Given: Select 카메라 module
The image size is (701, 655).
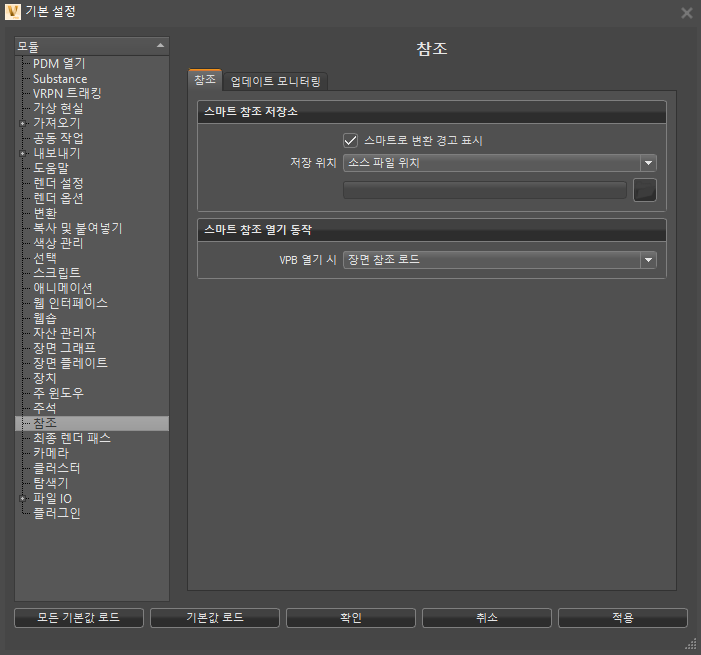Looking at the screenshot, I should point(51,453).
